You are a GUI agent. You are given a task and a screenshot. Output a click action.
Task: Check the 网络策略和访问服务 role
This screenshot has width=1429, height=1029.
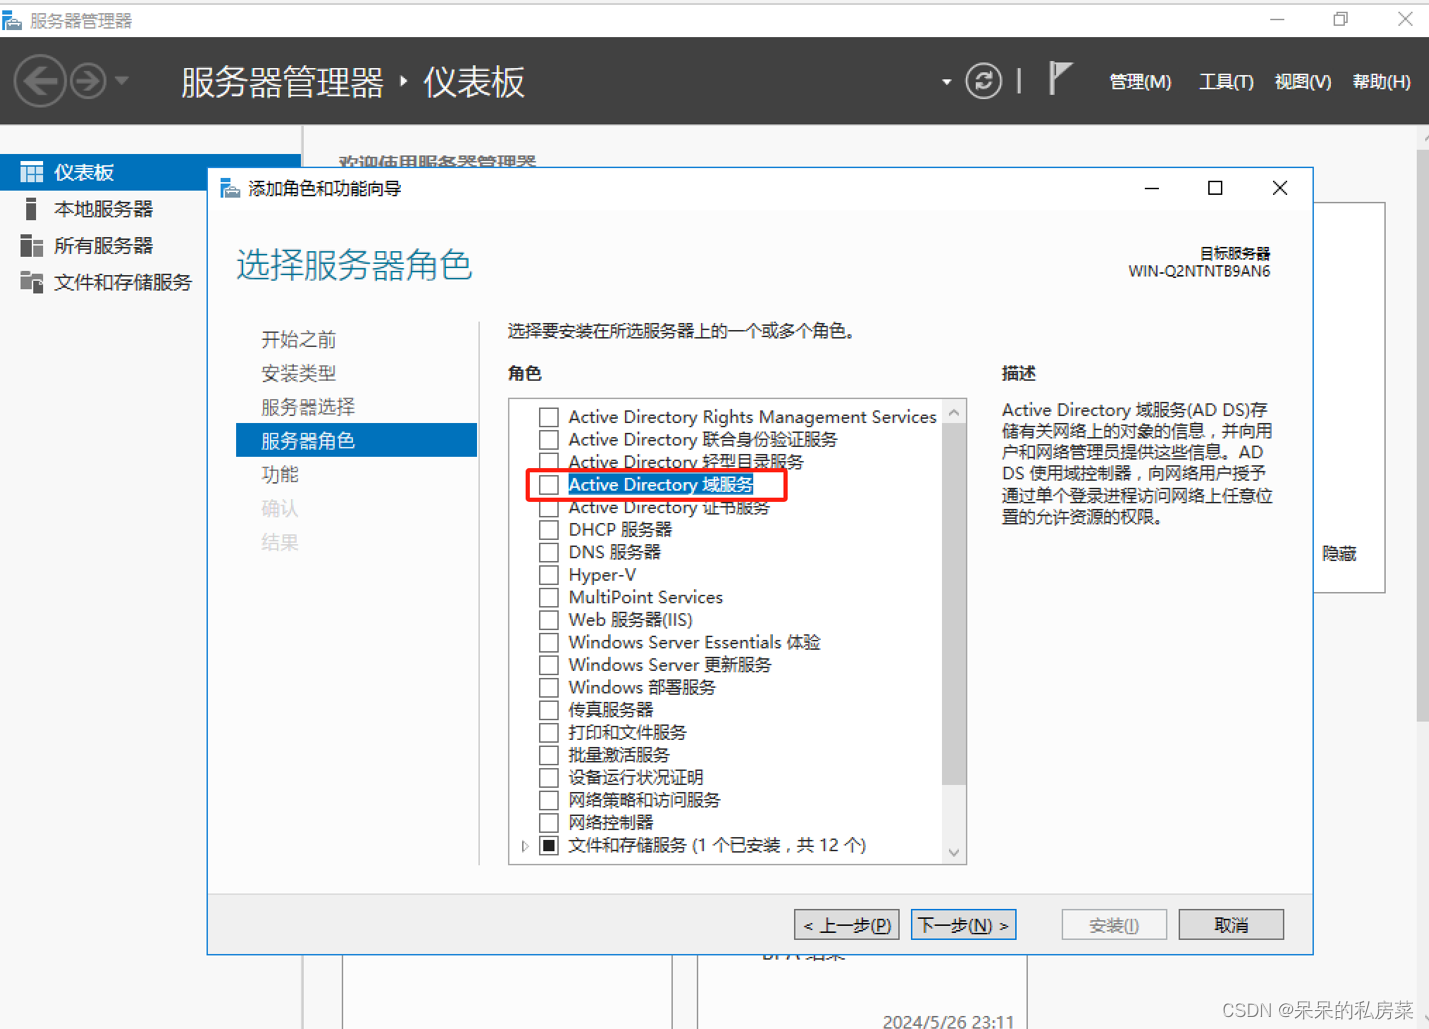coord(549,800)
